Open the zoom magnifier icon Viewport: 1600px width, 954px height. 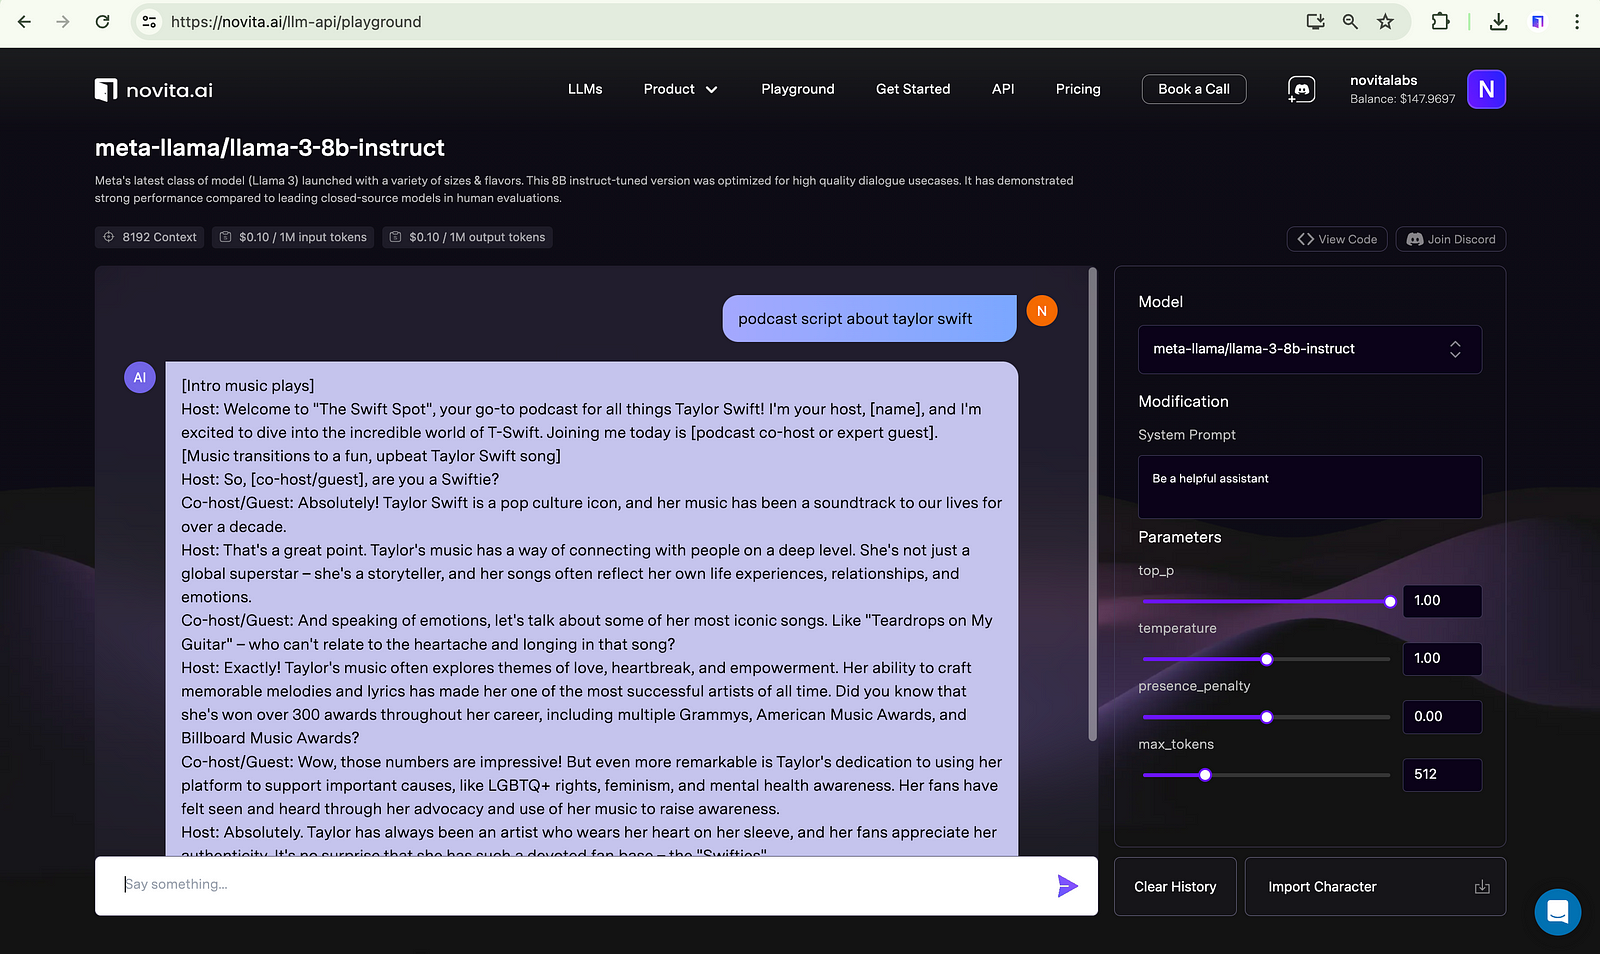(x=1350, y=21)
